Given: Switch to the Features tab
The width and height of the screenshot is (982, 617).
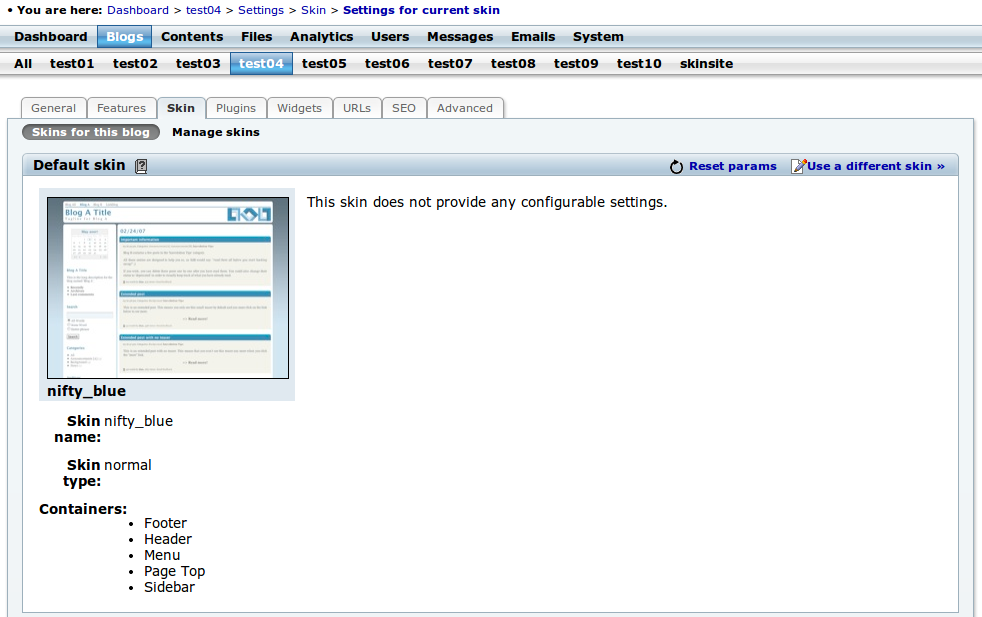Looking at the screenshot, I should [121, 108].
